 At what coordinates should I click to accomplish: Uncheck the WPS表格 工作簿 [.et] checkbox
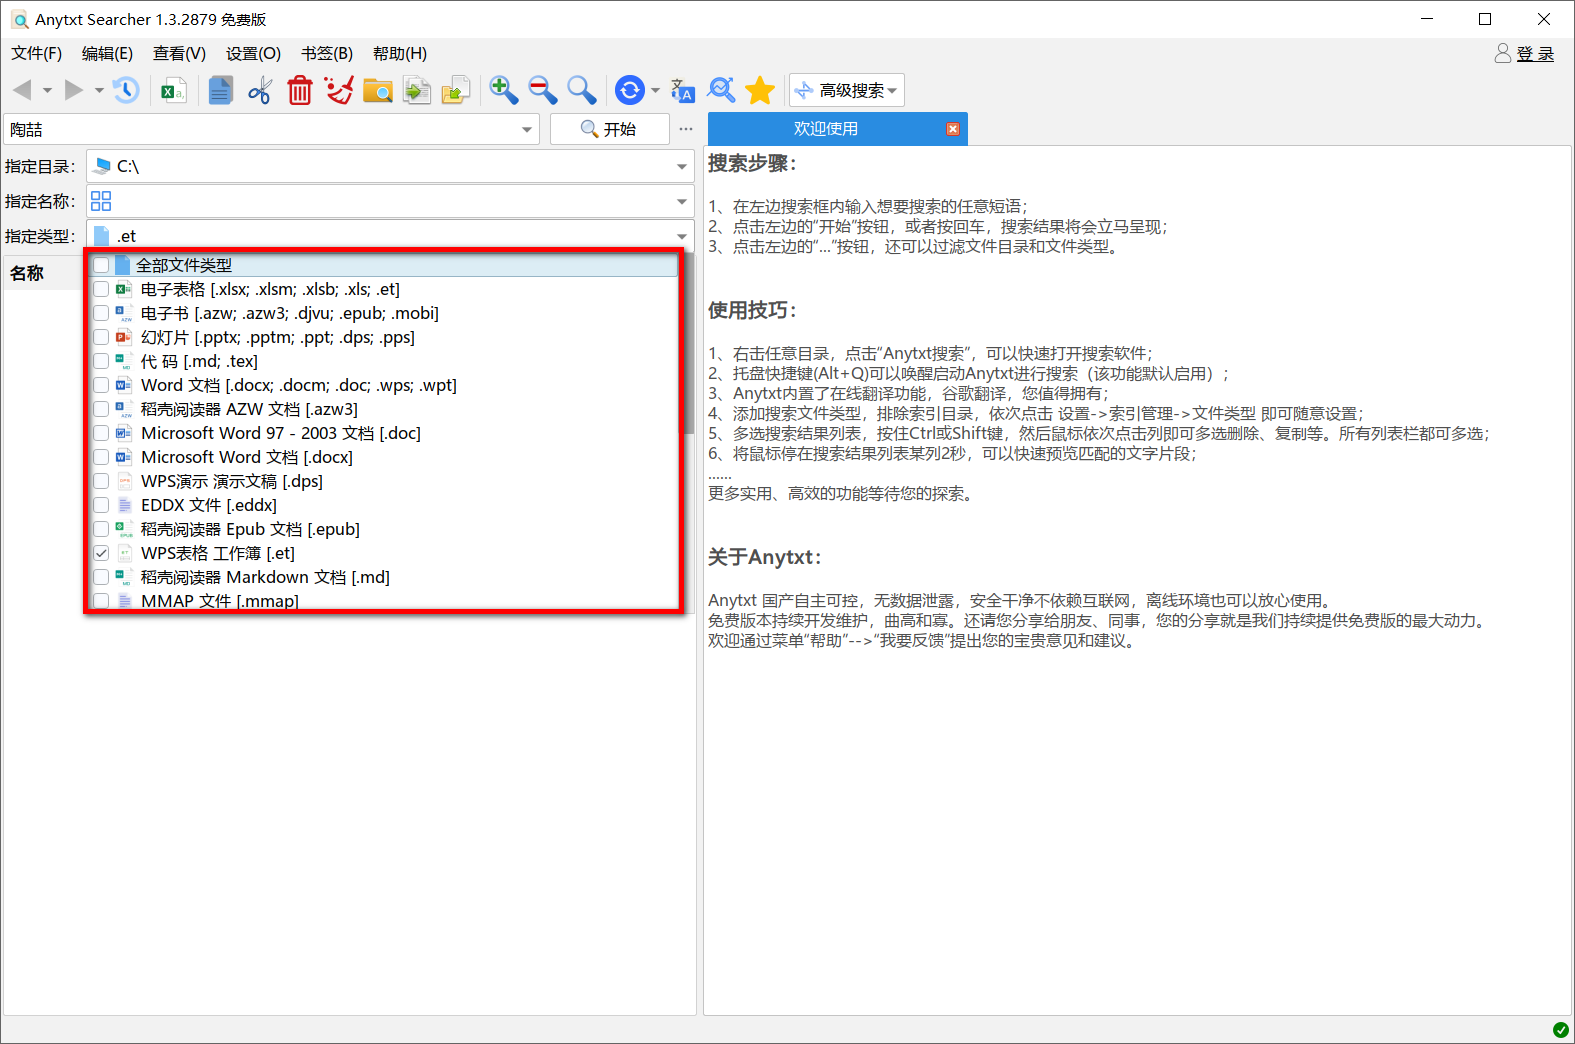pos(101,553)
